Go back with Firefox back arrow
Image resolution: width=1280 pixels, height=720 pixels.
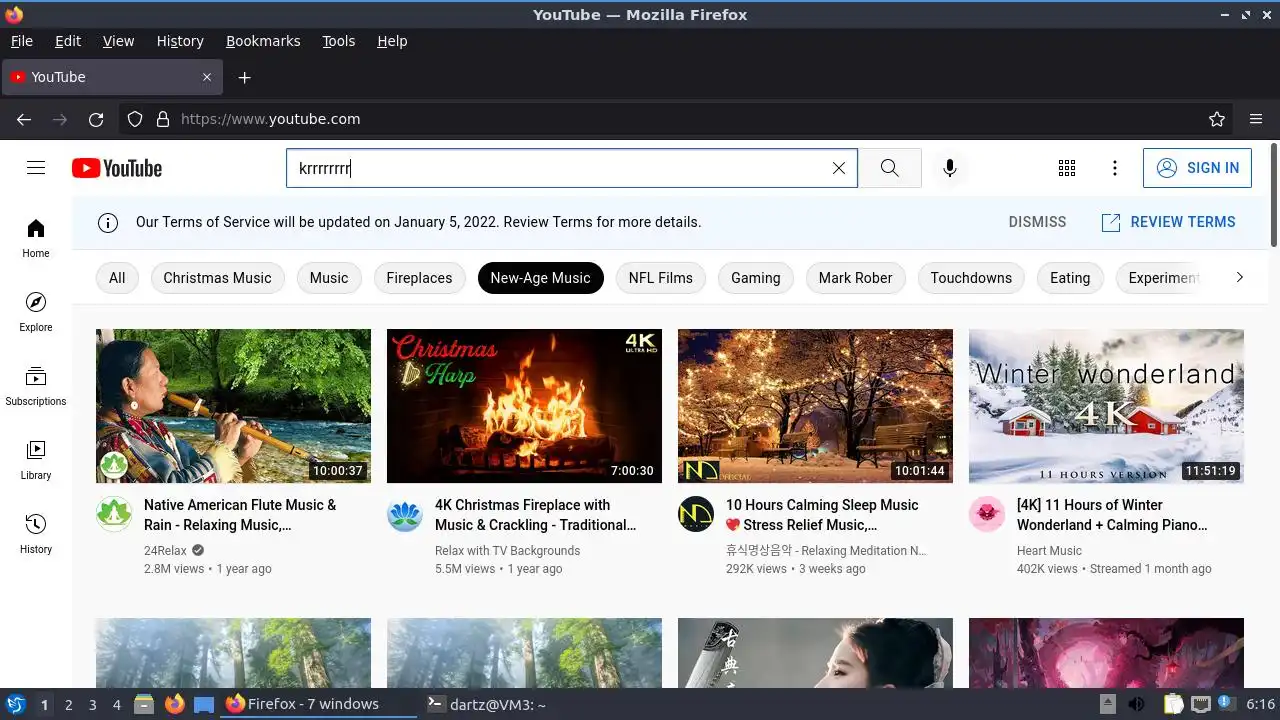click(24, 119)
